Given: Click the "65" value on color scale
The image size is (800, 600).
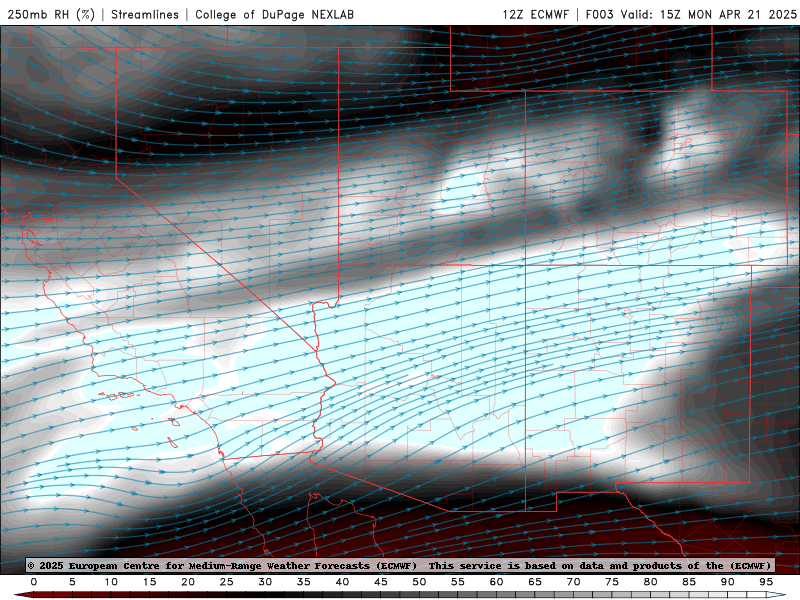Looking at the screenshot, I should 535,582.
